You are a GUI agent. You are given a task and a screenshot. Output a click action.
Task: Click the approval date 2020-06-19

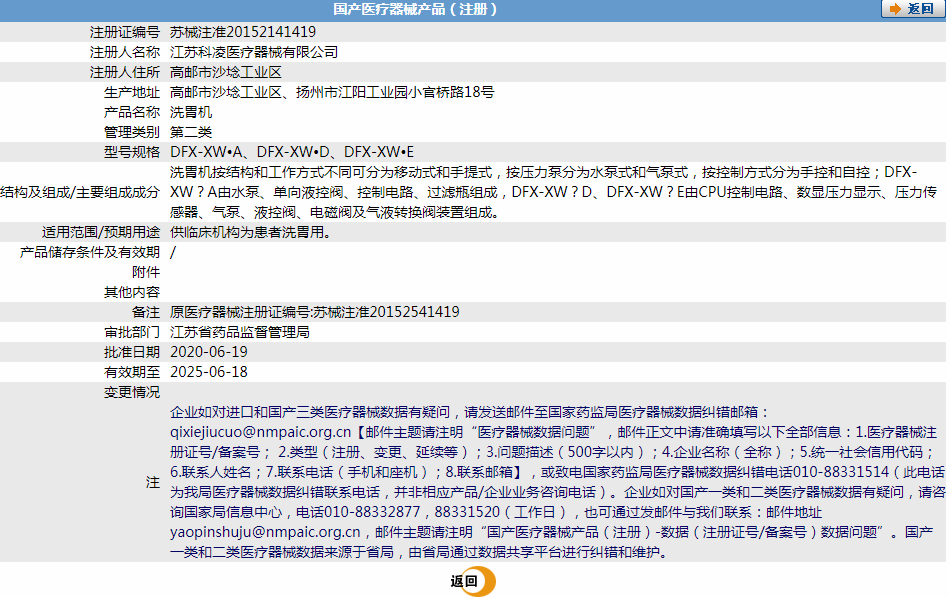[209, 352]
